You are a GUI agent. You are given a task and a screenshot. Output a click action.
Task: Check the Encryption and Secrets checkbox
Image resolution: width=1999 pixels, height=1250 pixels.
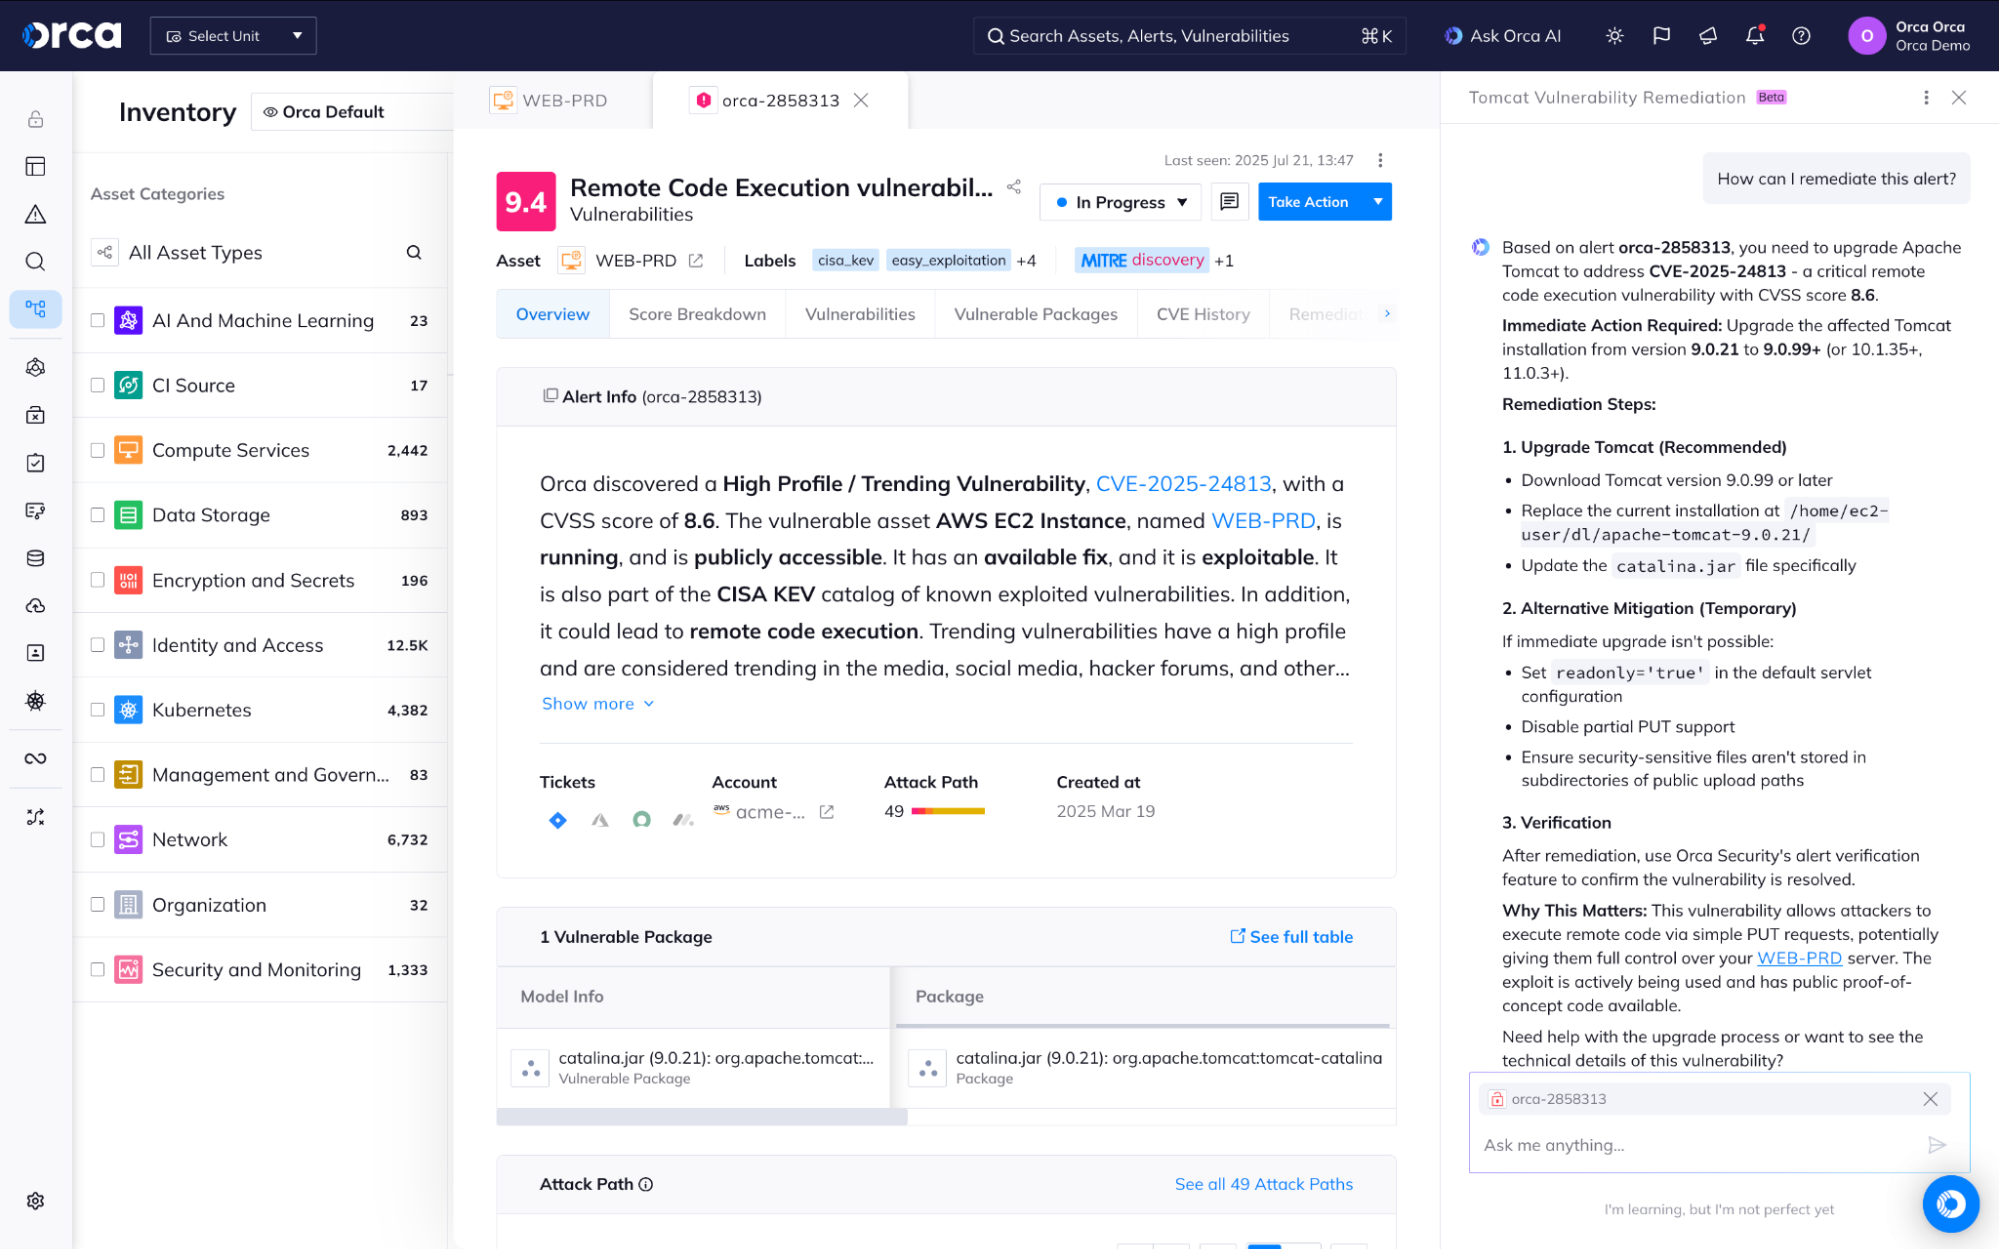coord(97,581)
